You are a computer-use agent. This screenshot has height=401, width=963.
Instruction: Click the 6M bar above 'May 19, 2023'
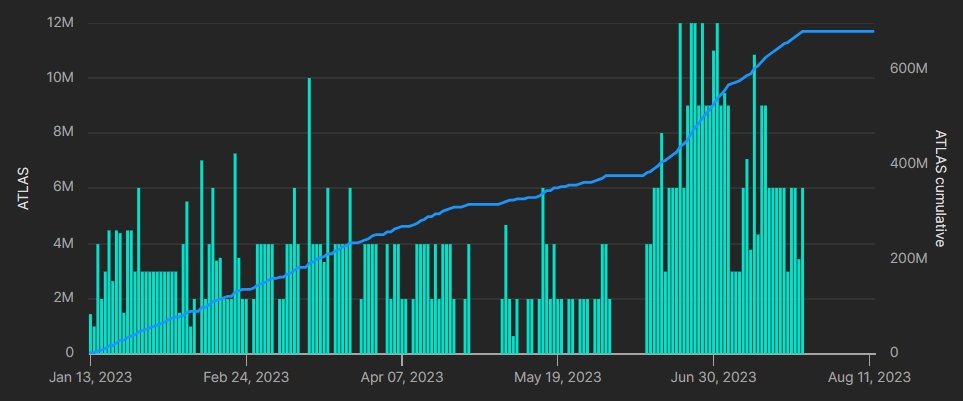click(543, 270)
